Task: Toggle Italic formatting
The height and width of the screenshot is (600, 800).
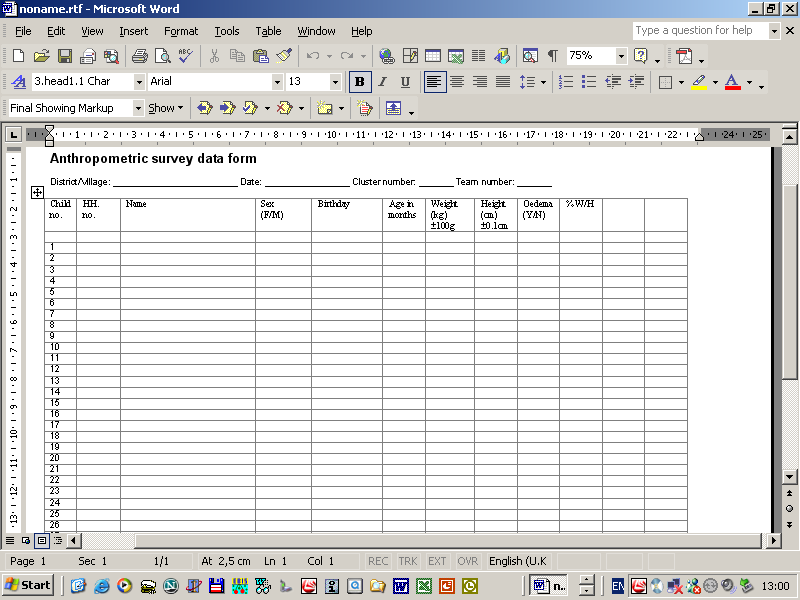Action: point(382,82)
